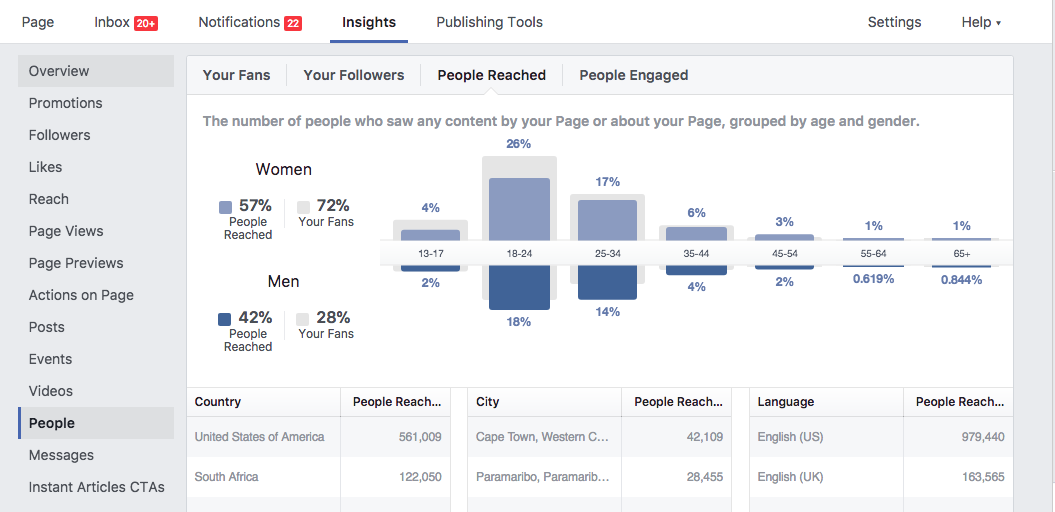Viewport: 1055px width, 512px height.
Task: Go to Promotions in the sidebar
Action: pyautogui.click(x=65, y=103)
